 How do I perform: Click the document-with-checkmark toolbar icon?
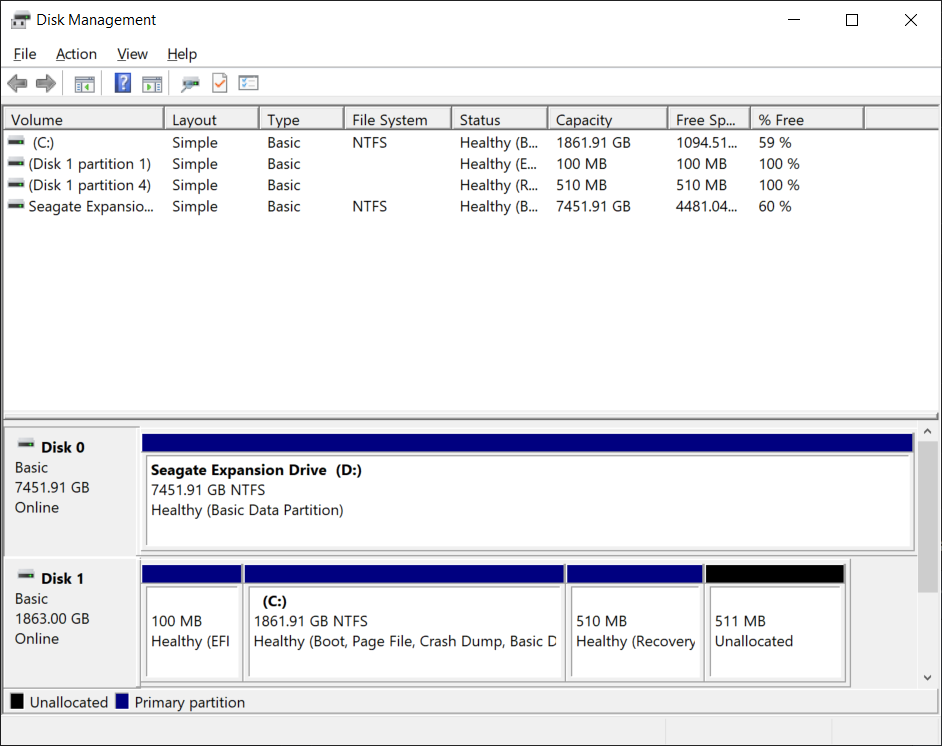219,83
